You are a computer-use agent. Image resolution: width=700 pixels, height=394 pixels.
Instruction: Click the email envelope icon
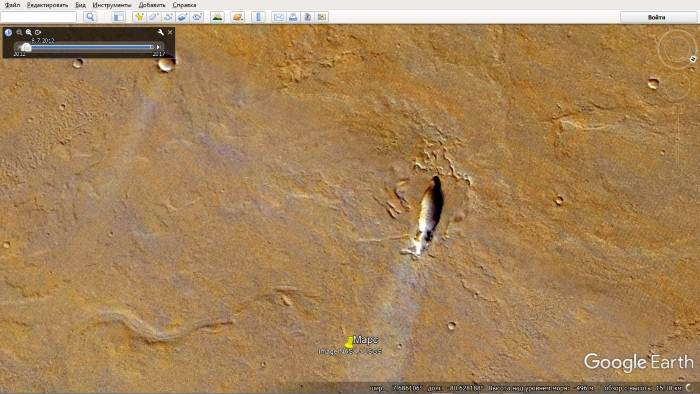coord(279,17)
